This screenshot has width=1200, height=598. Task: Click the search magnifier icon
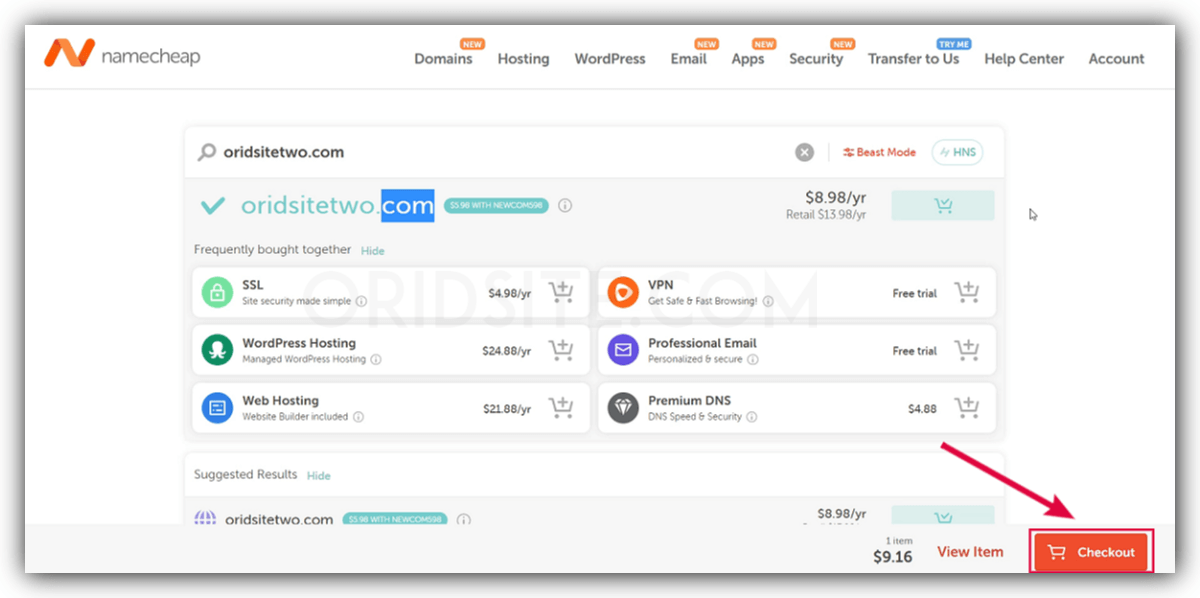point(207,152)
